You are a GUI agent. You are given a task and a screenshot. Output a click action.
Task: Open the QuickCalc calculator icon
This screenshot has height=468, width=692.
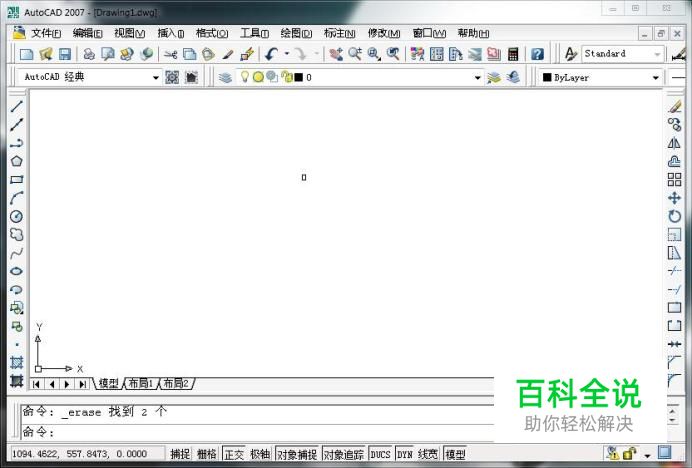513,54
